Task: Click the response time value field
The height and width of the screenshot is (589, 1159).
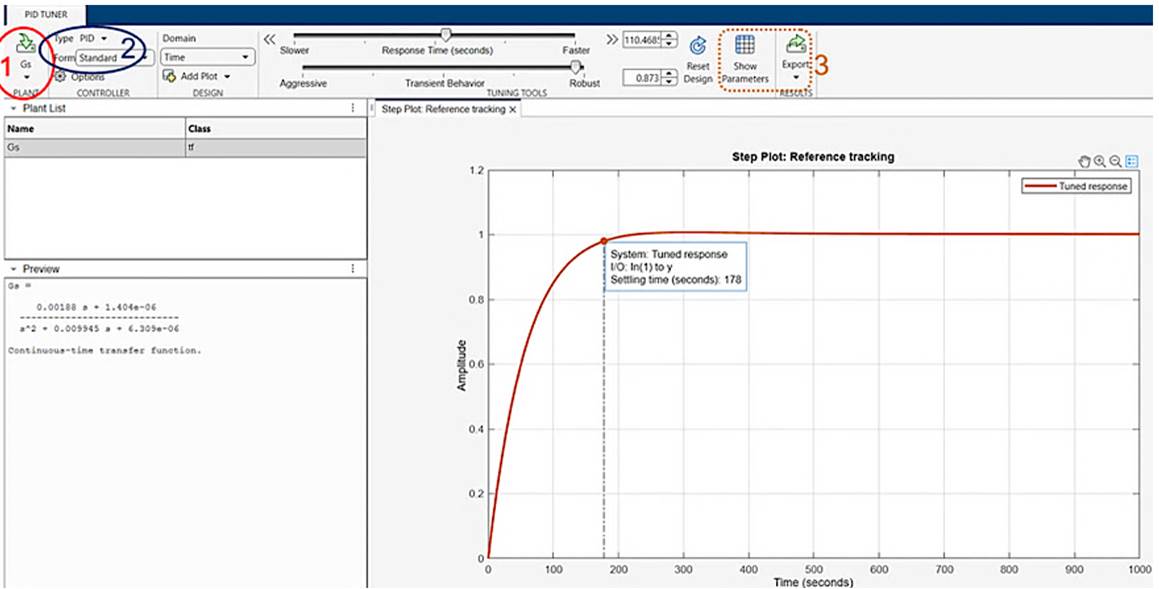Action: (640, 40)
